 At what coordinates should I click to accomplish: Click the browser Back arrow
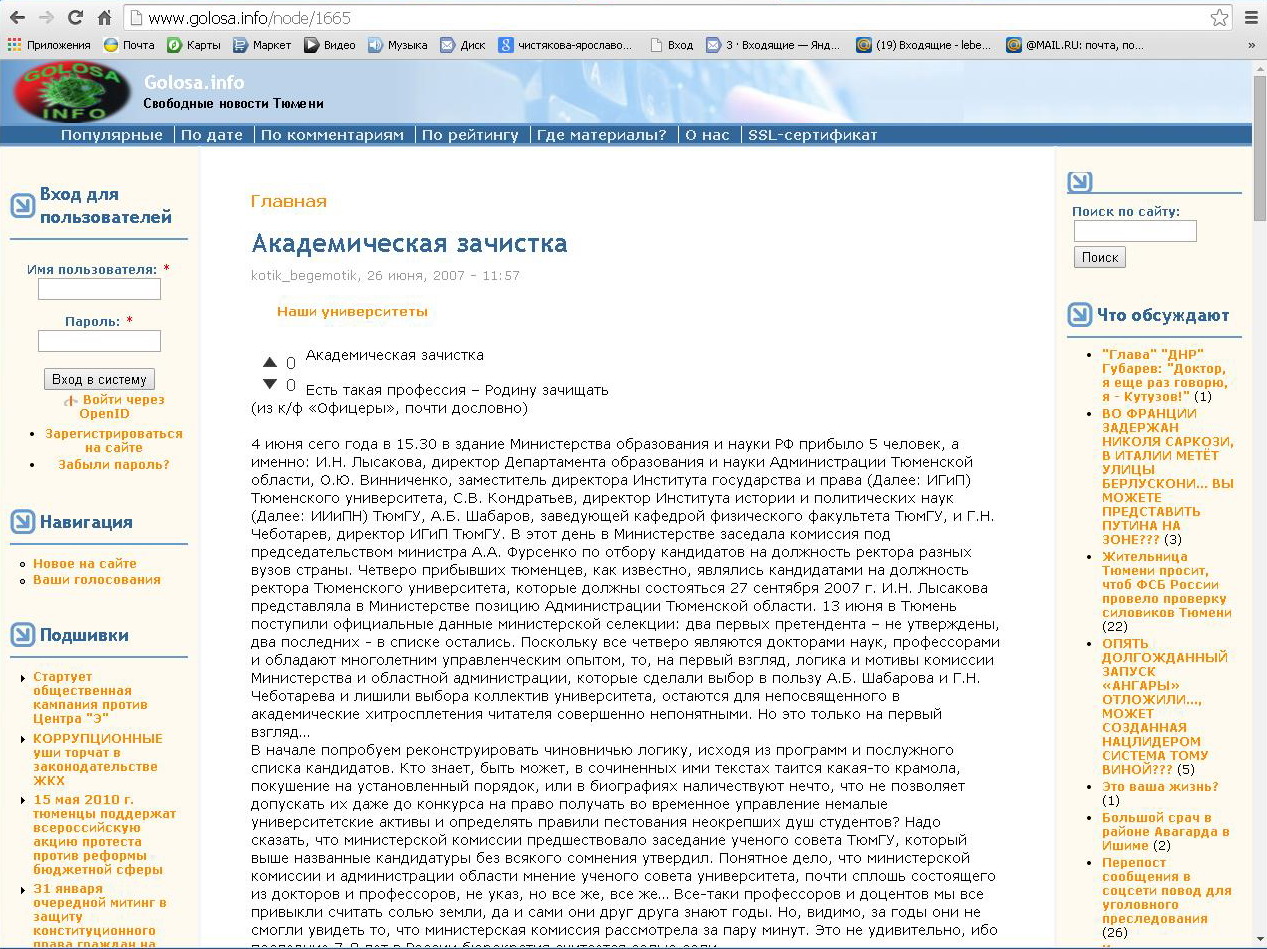point(17,18)
